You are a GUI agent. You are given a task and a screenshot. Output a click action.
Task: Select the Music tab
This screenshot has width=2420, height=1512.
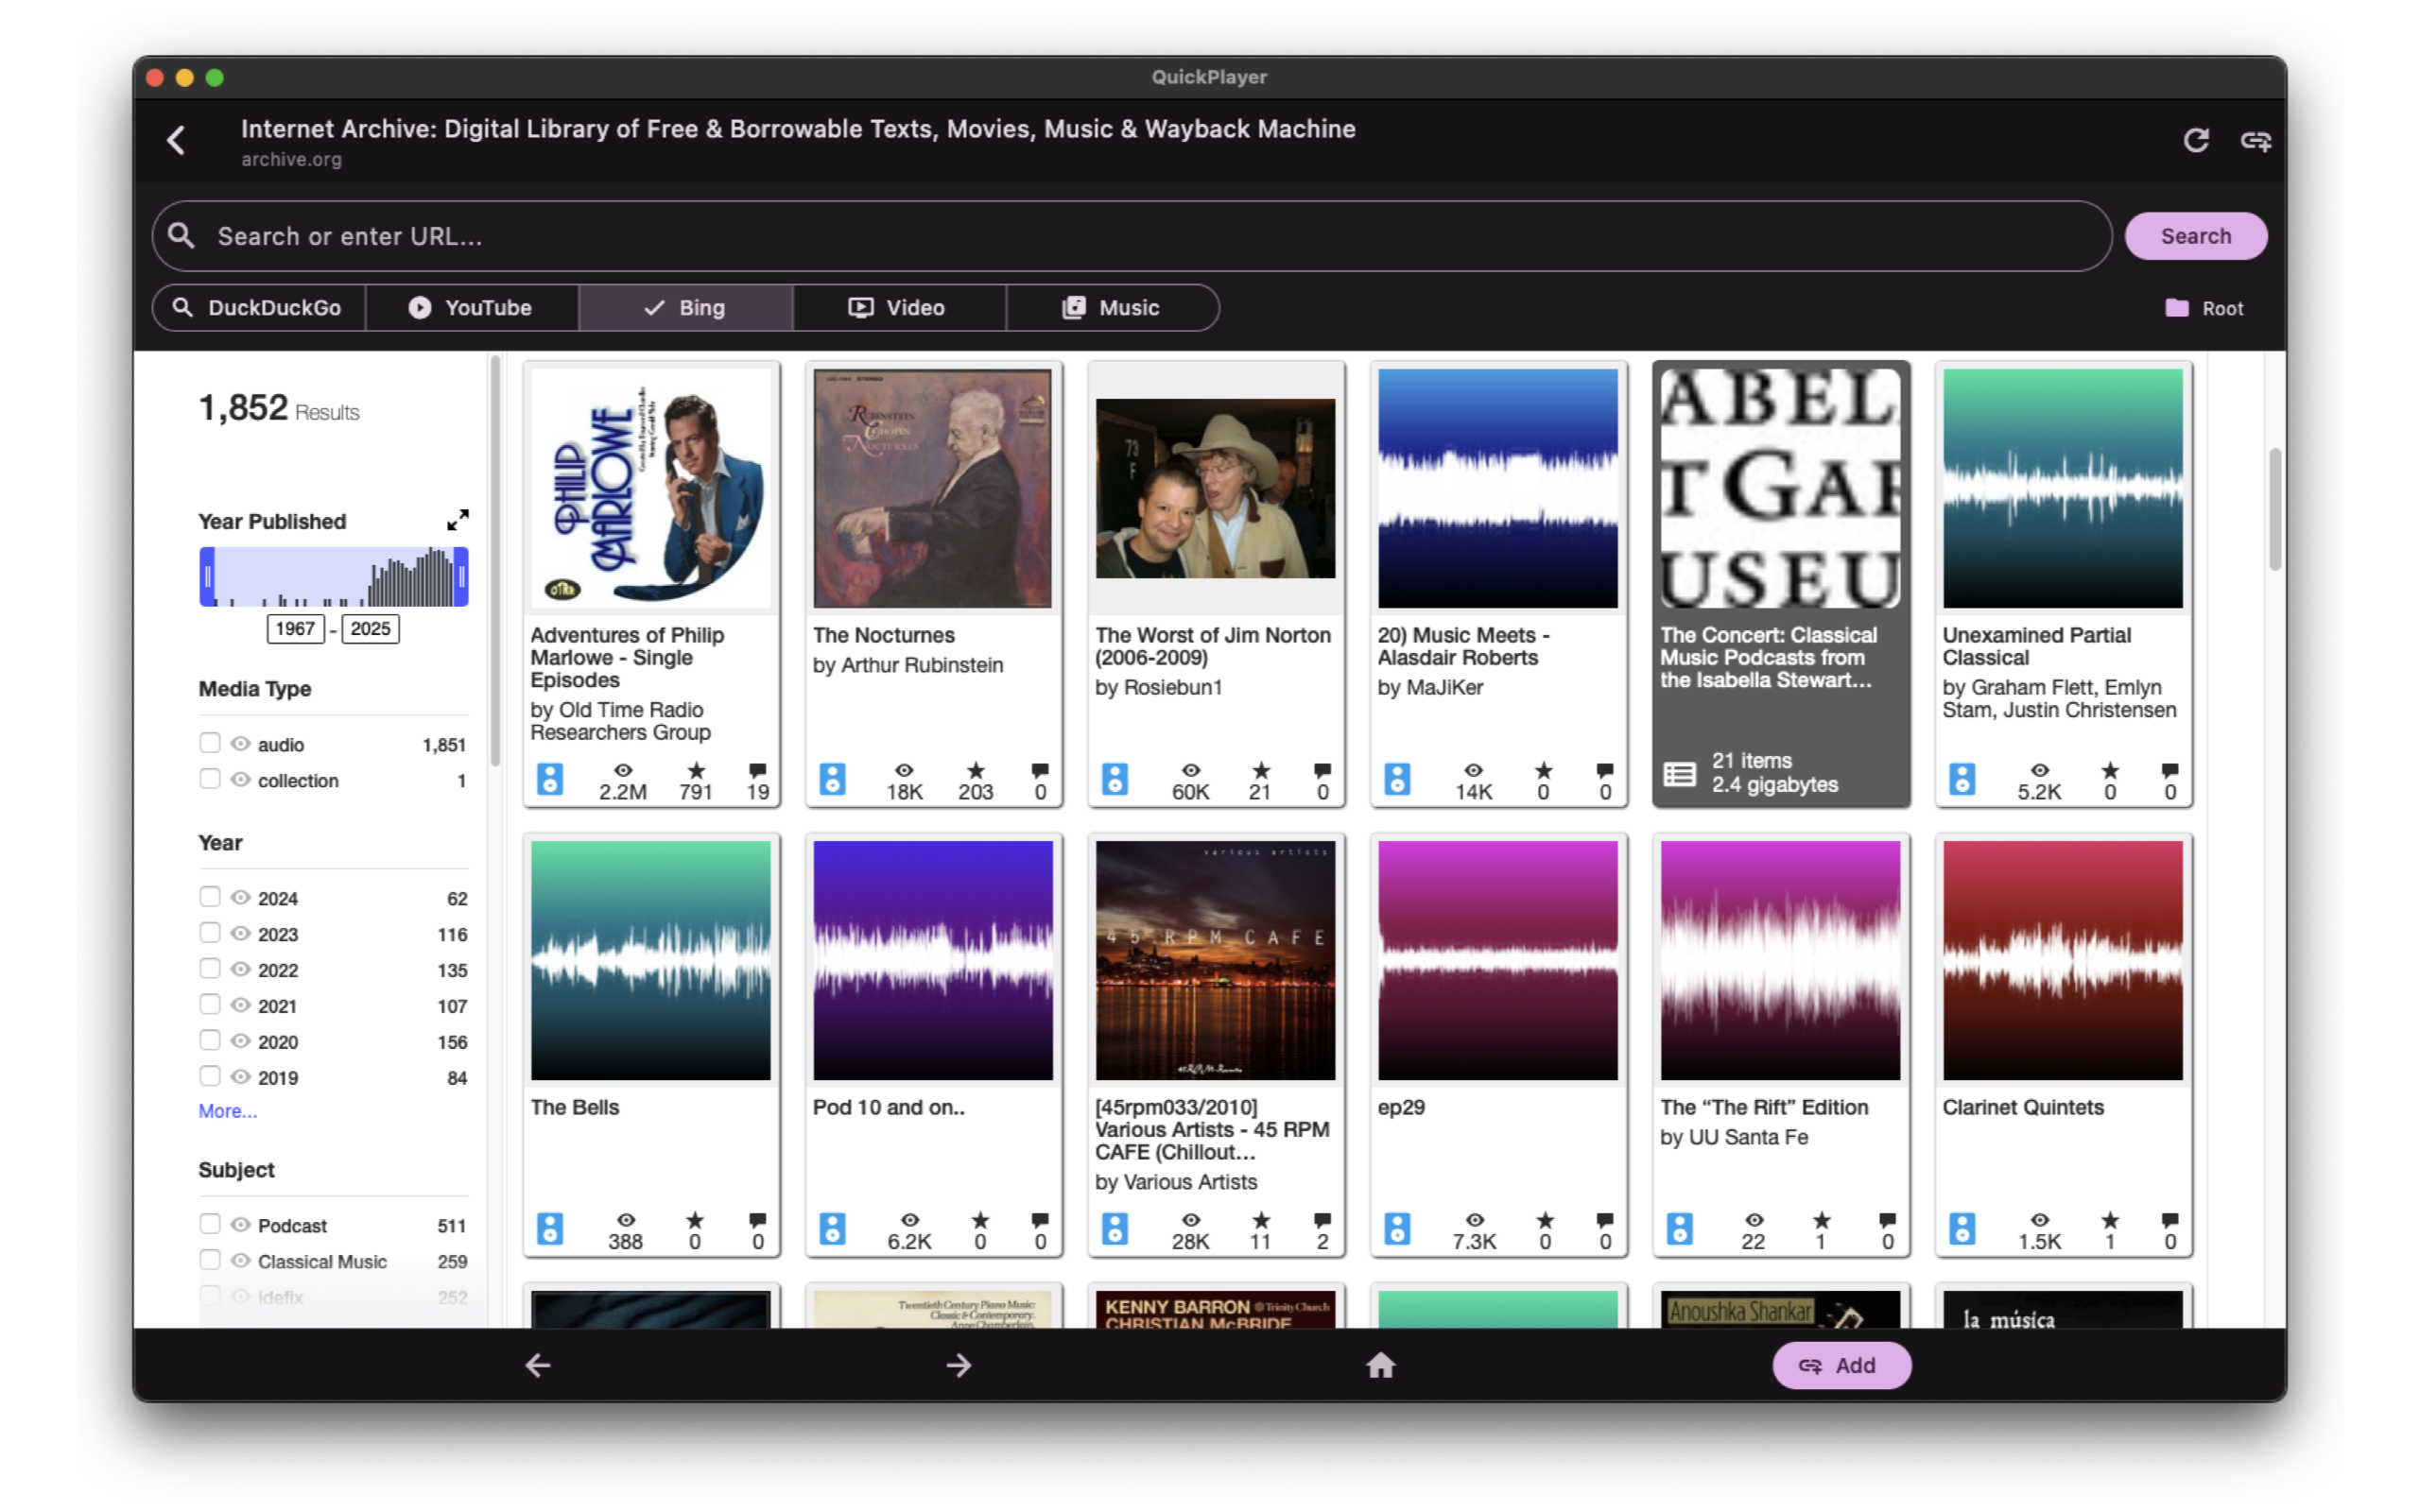coord(1111,308)
